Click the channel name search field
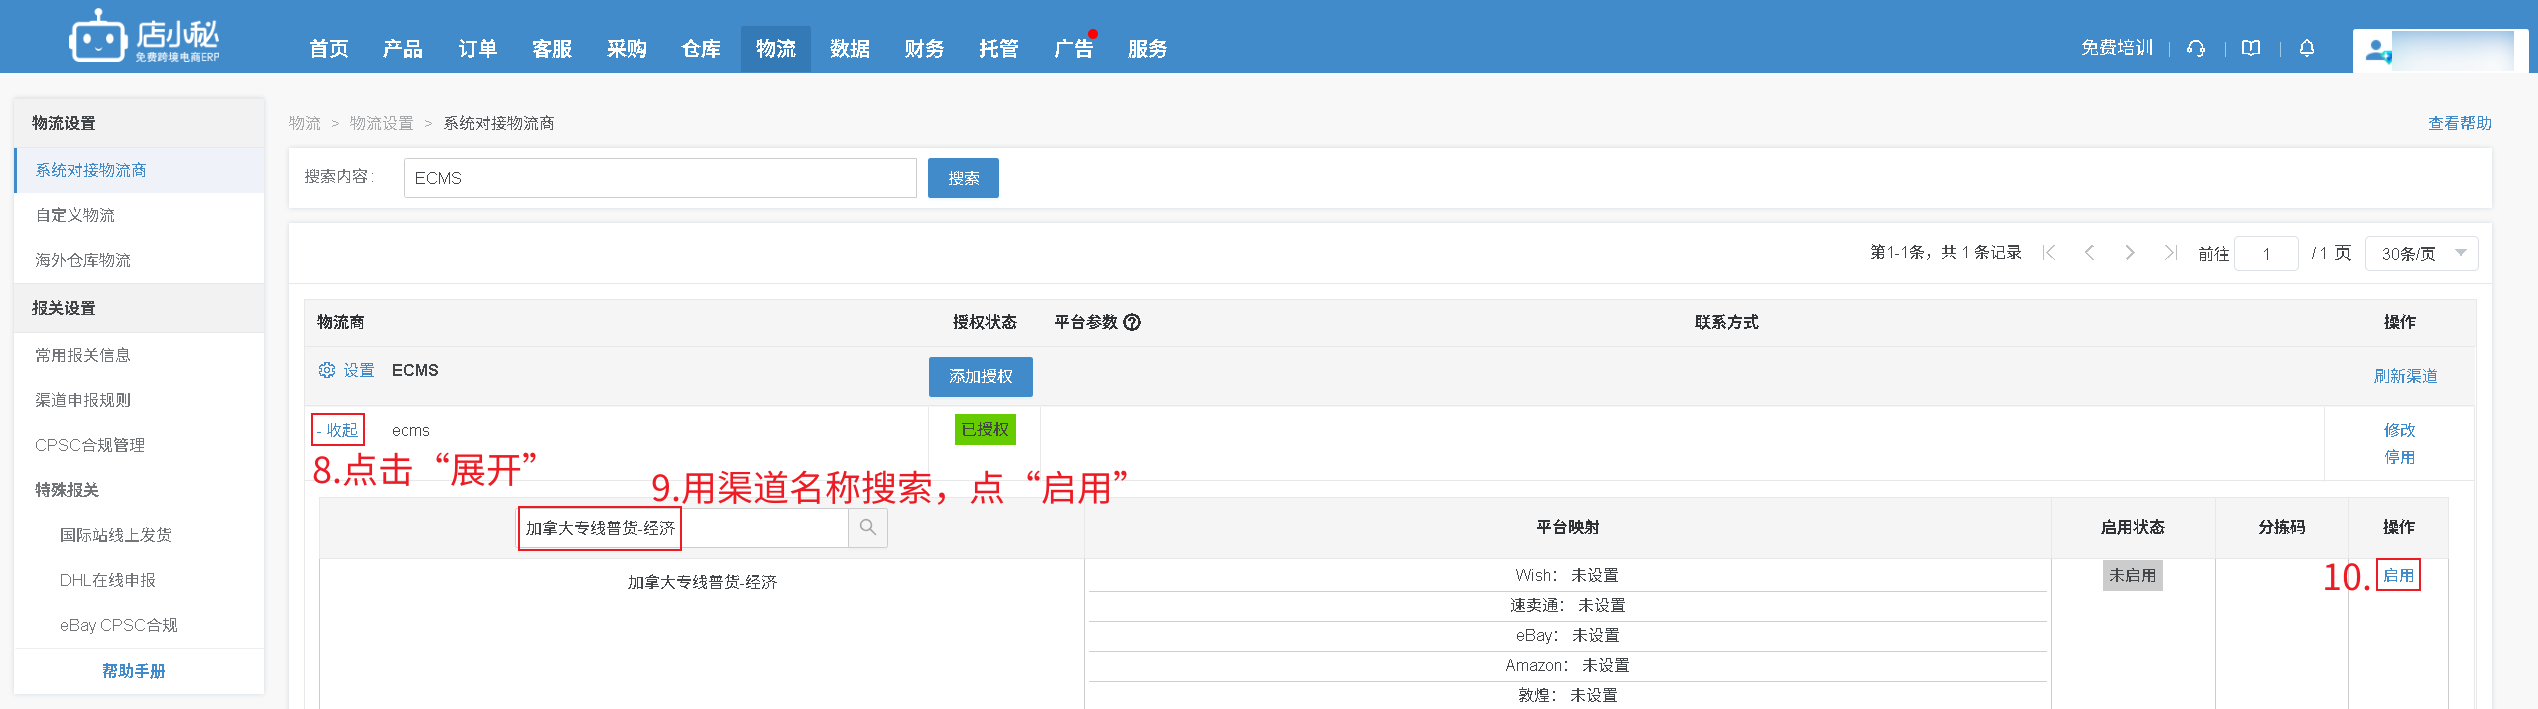2538x709 pixels. [683, 527]
